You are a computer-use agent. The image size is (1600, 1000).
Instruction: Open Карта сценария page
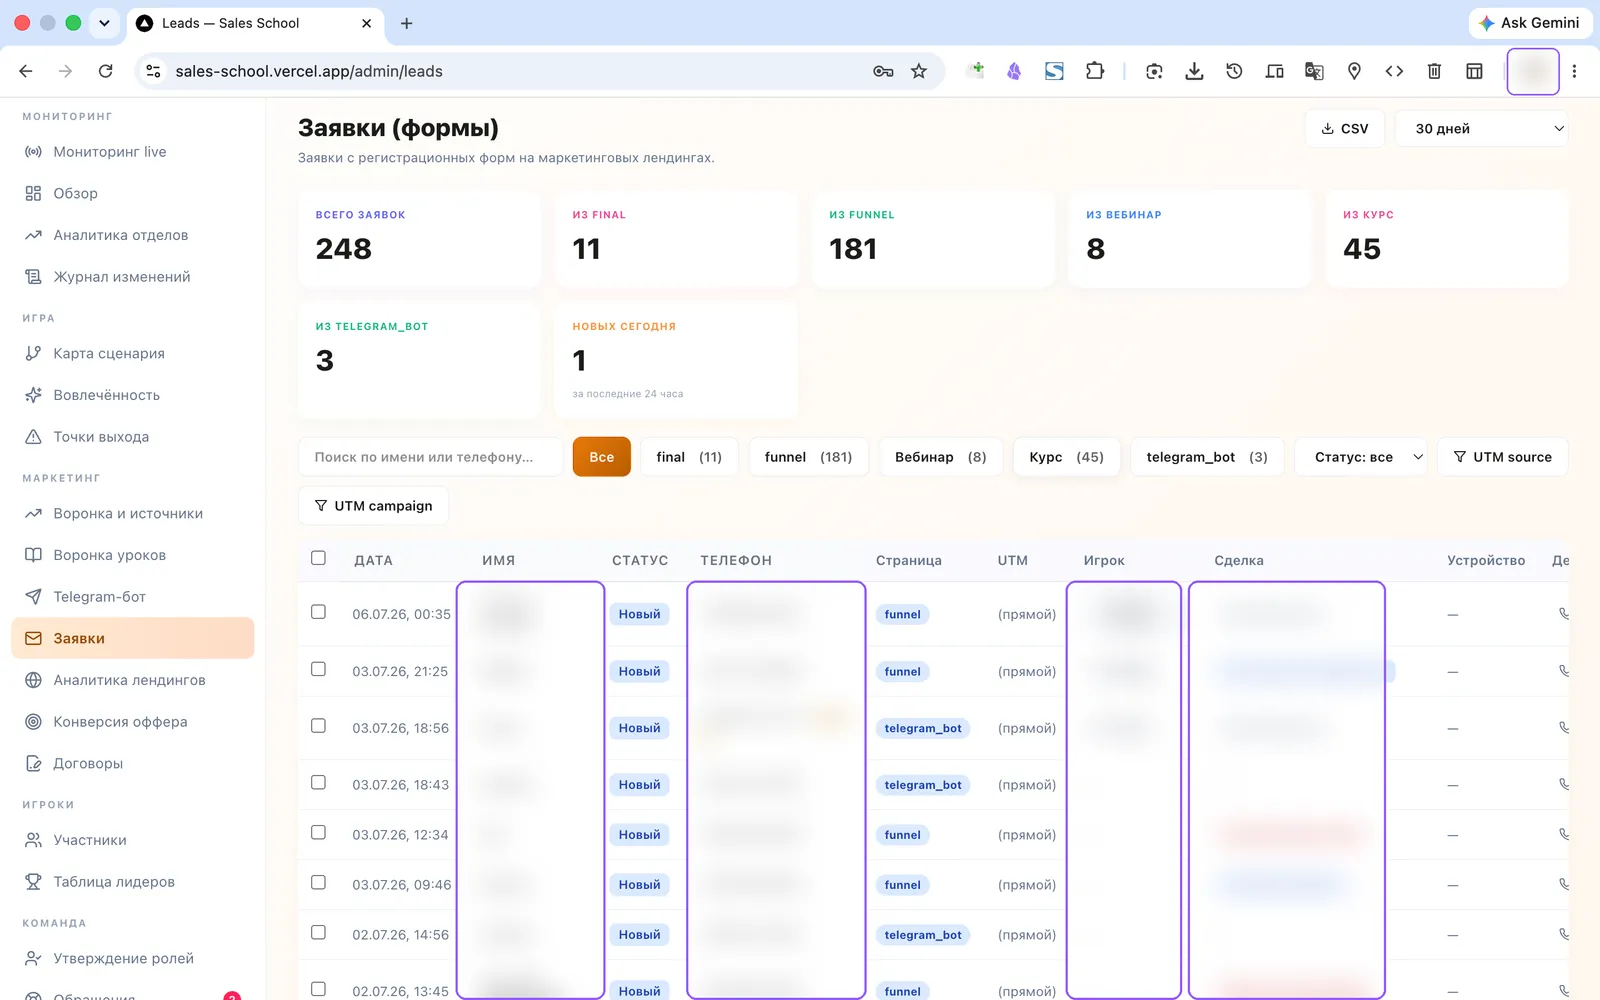pos(108,353)
